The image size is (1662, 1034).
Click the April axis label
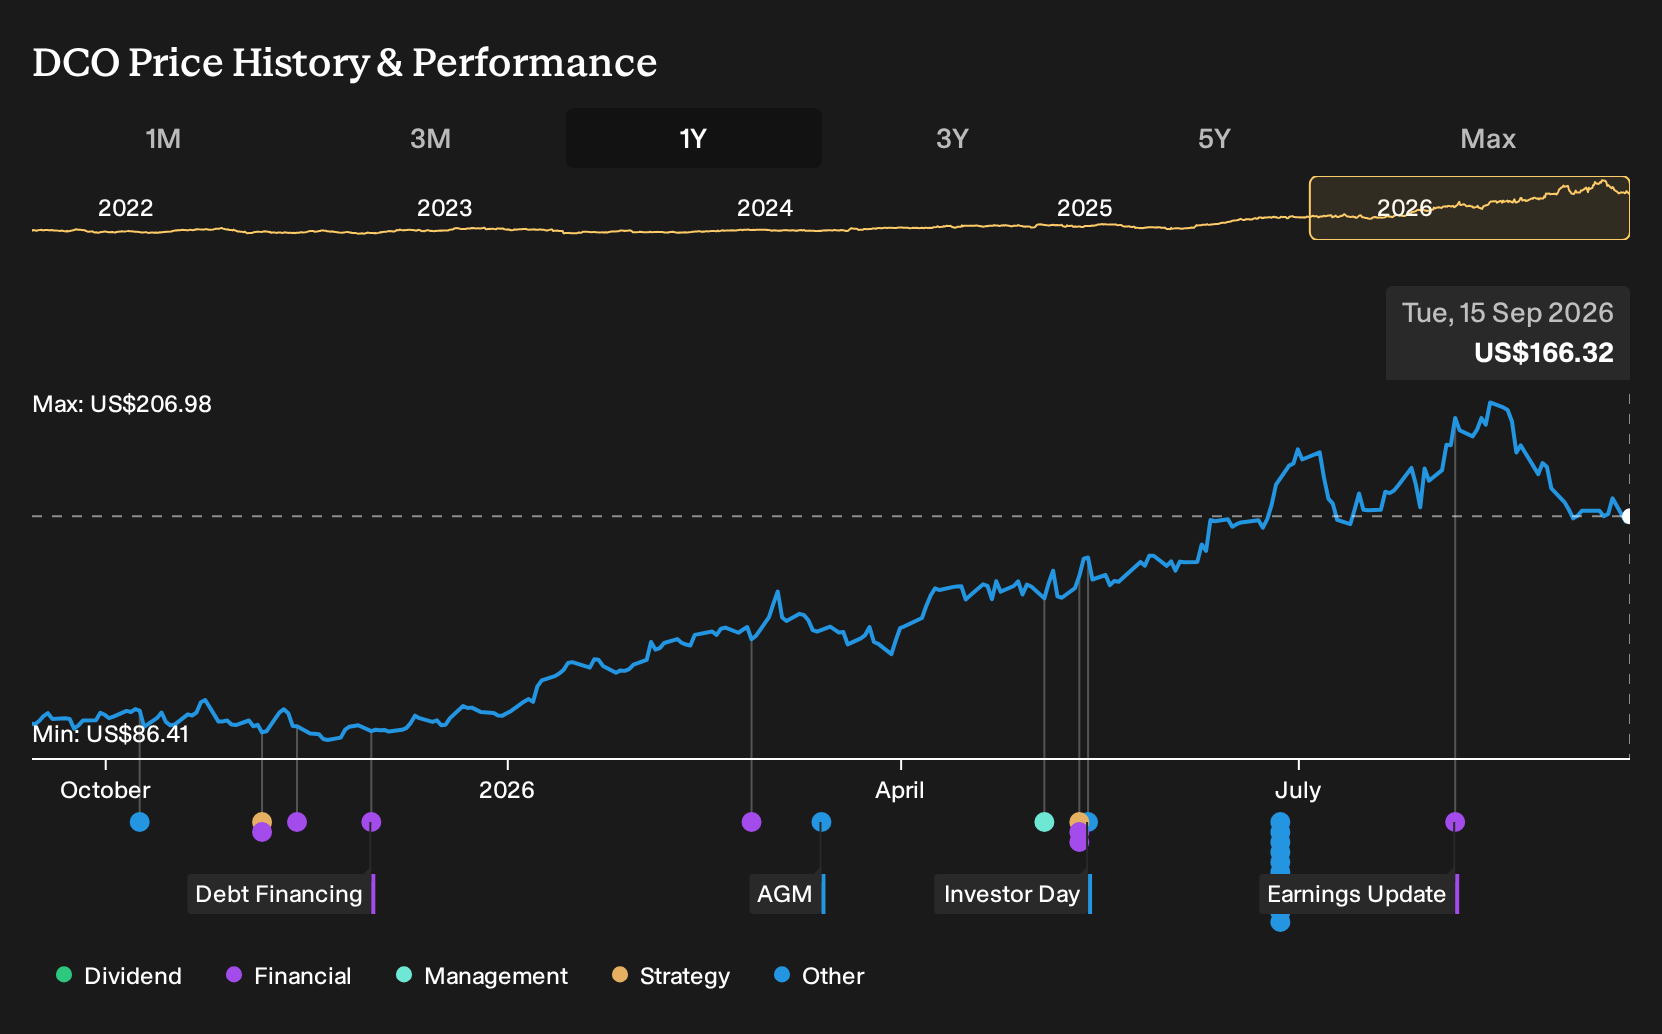(900, 790)
